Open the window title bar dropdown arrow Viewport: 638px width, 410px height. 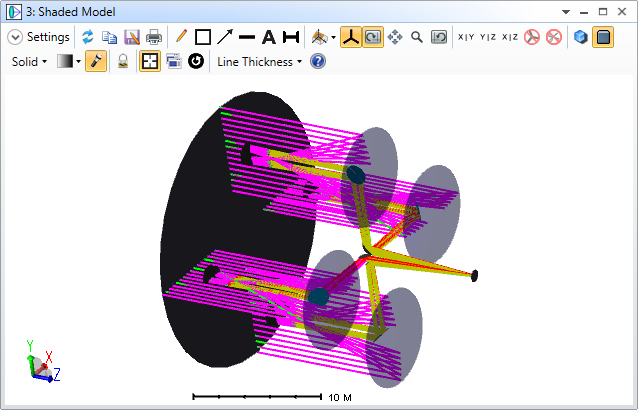pyautogui.click(x=566, y=12)
